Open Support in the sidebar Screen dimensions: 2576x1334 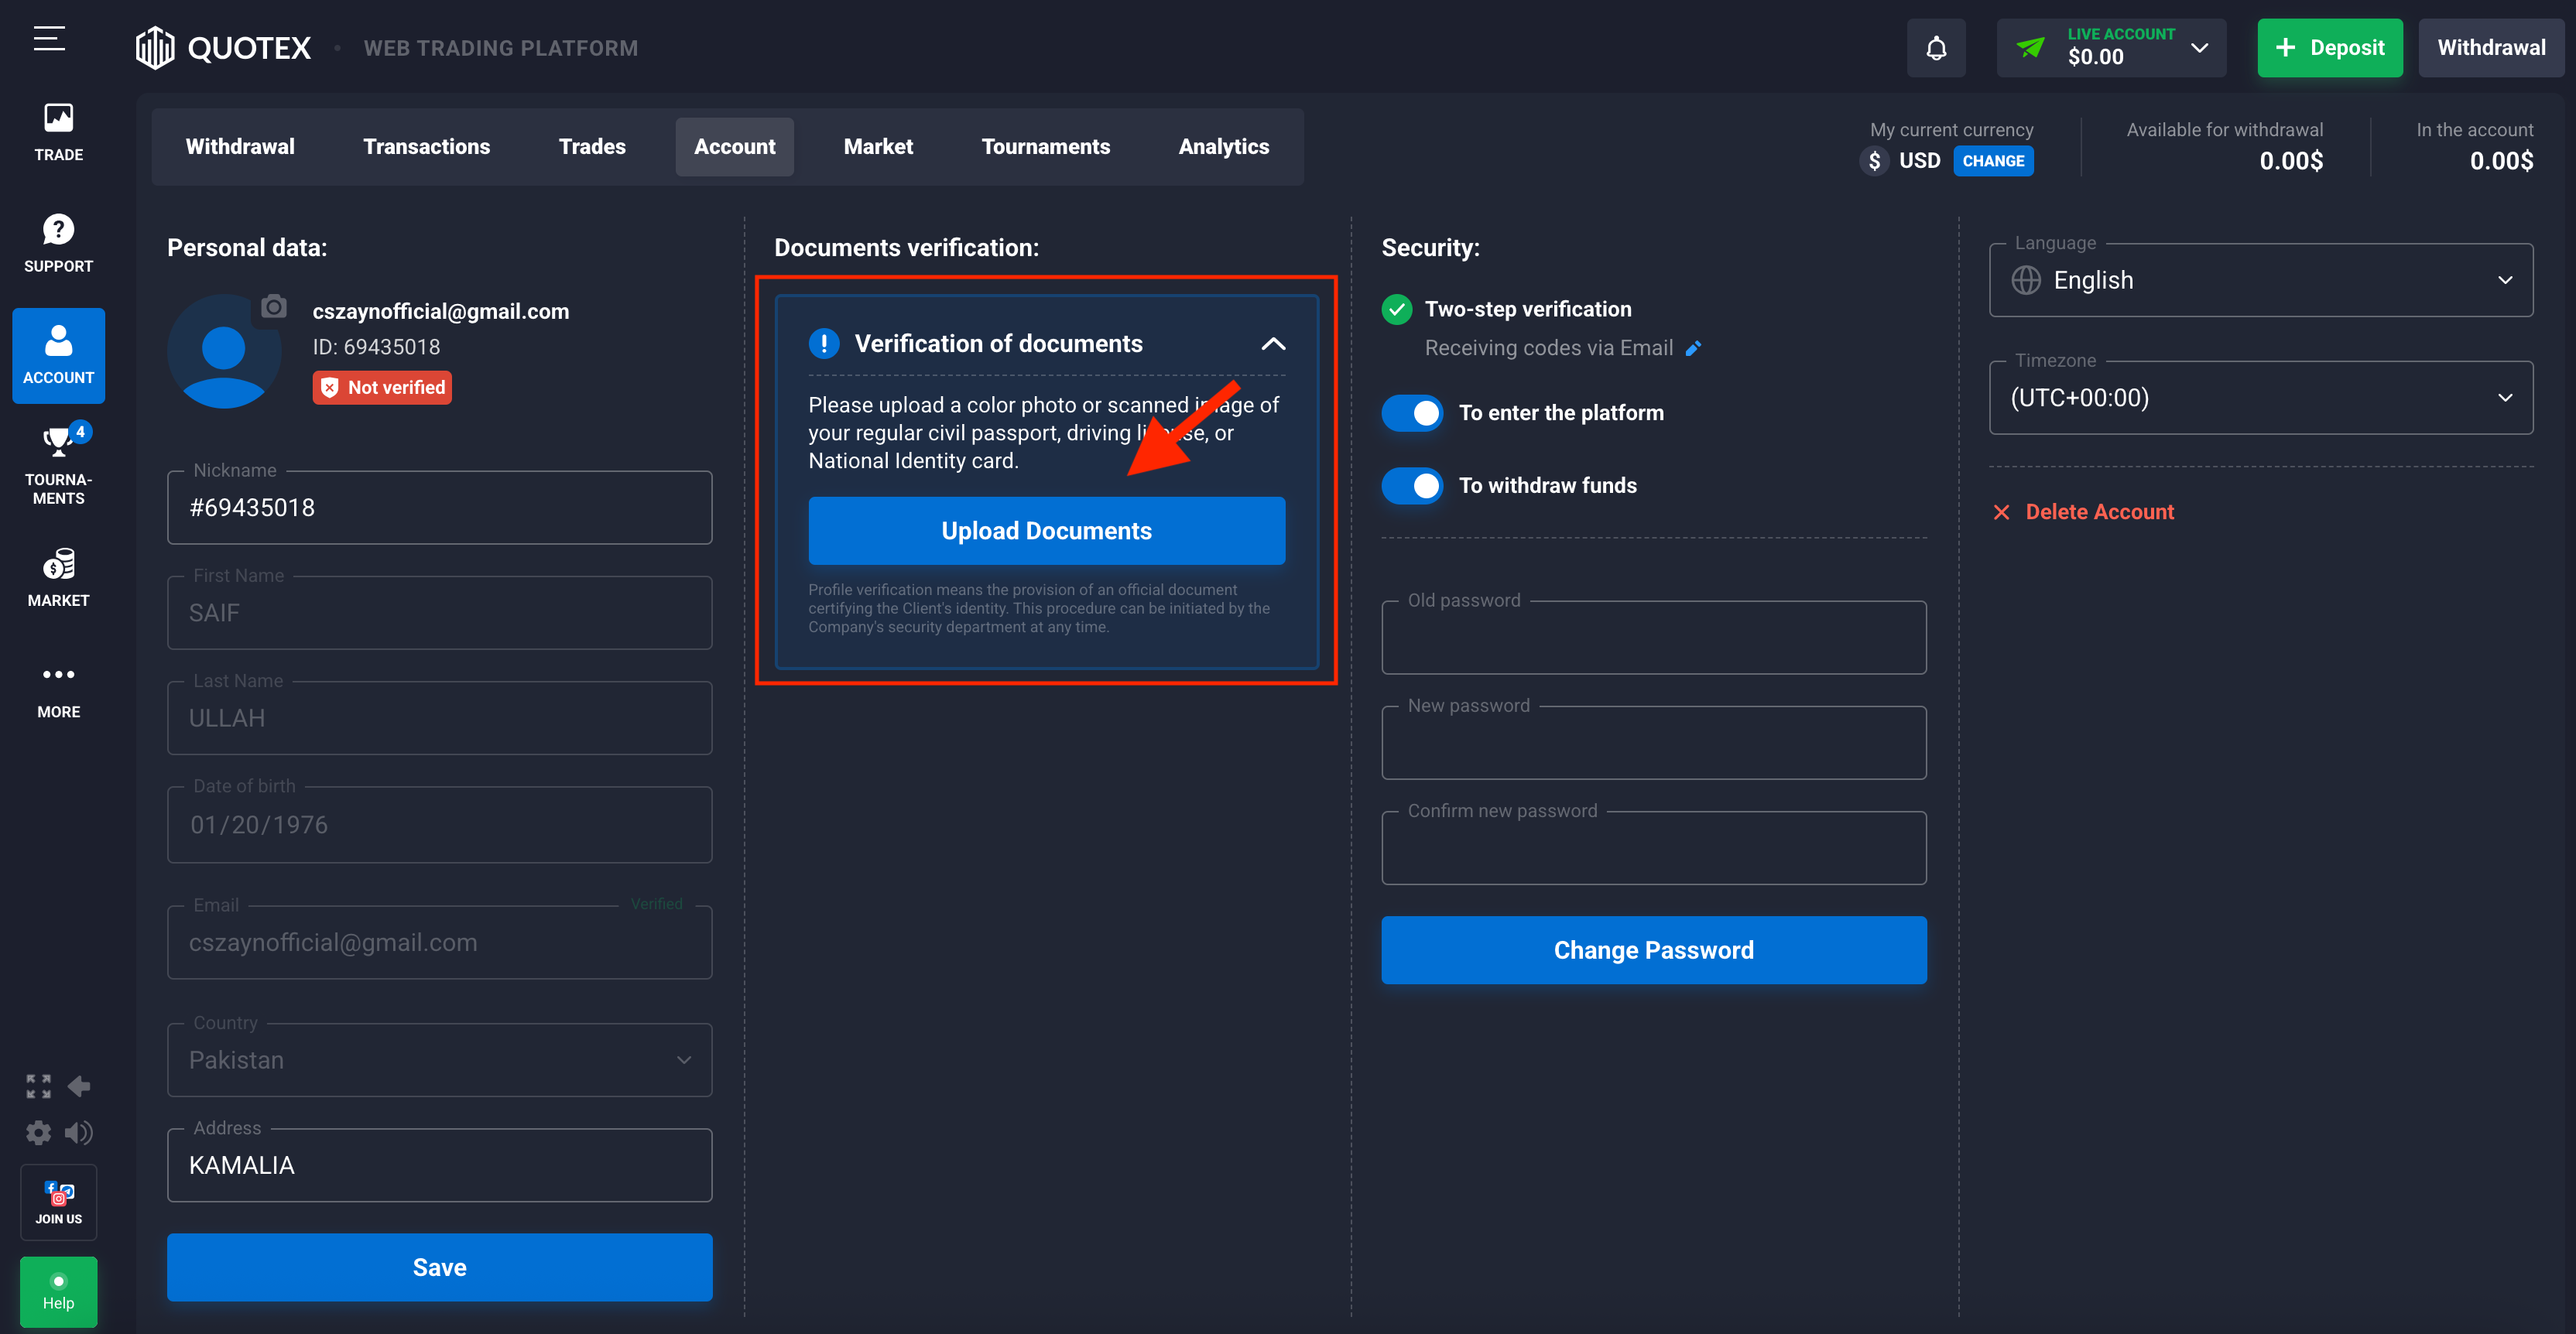[58, 243]
